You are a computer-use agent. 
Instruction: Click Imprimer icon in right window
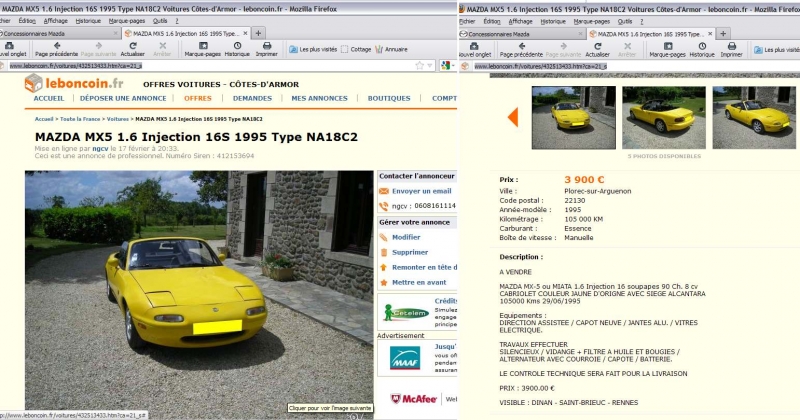pyautogui.click(x=732, y=46)
